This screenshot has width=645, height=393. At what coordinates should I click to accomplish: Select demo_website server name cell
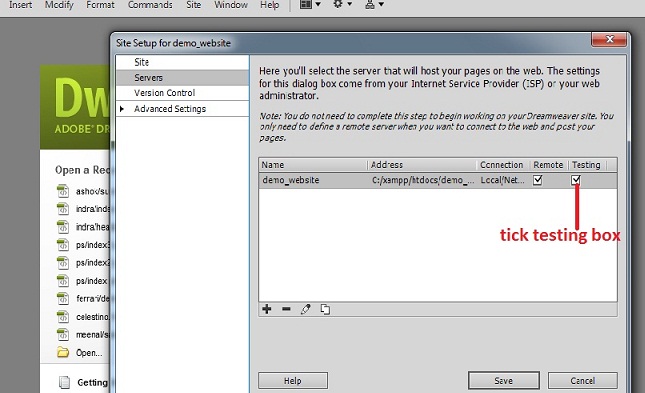click(291, 180)
